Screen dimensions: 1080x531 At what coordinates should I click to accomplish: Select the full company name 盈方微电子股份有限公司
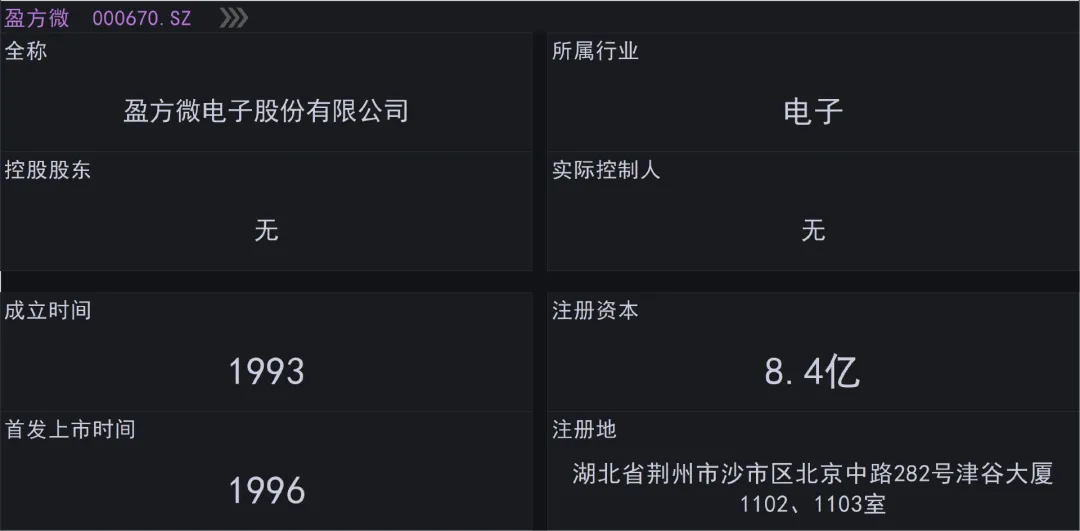[266, 110]
